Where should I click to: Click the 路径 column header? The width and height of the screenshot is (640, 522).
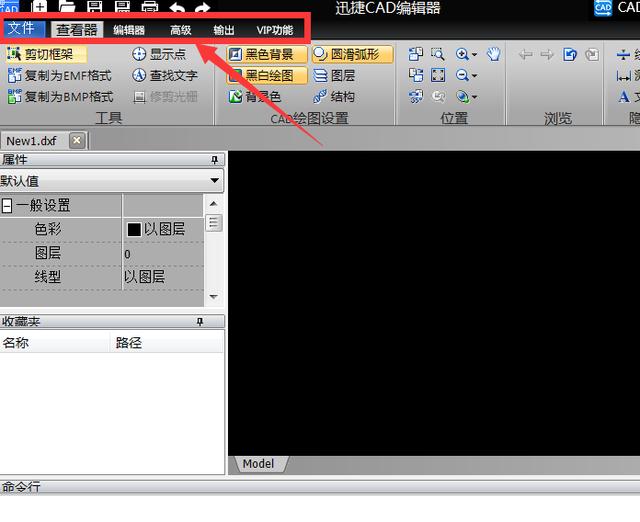click(167, 342)
